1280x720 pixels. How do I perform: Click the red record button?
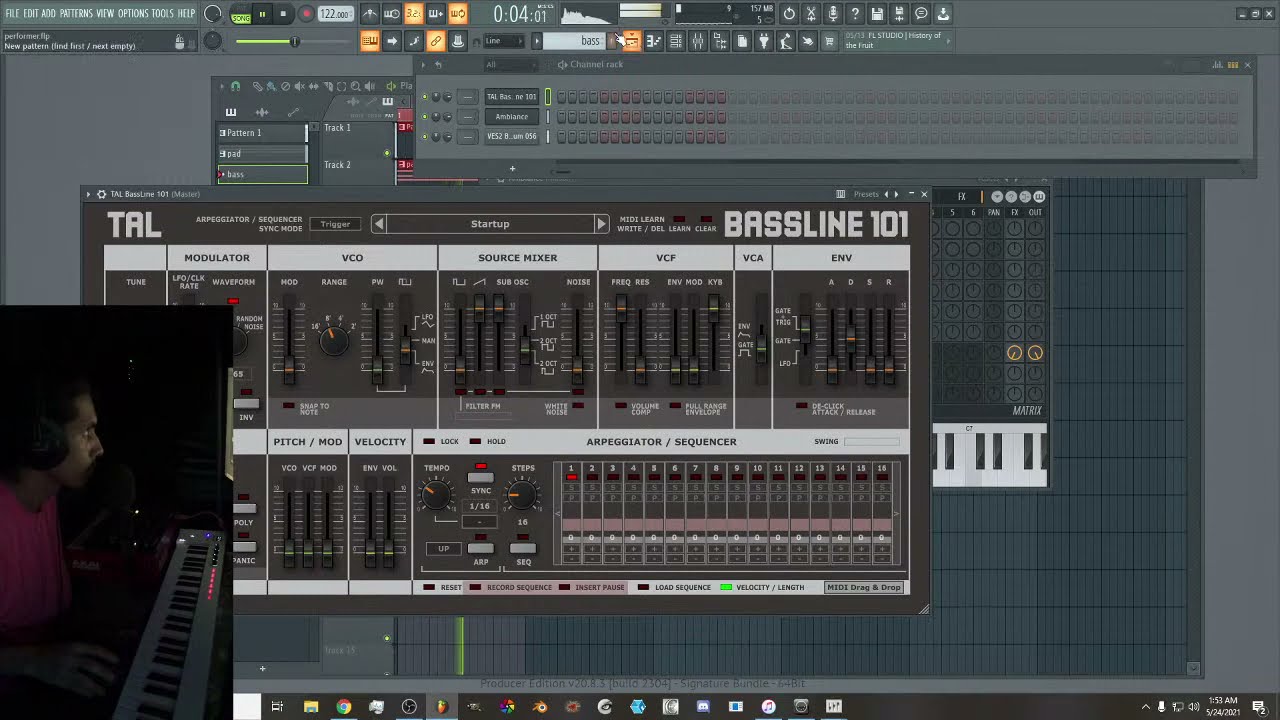pyautogui.click(x=306, y=15)
